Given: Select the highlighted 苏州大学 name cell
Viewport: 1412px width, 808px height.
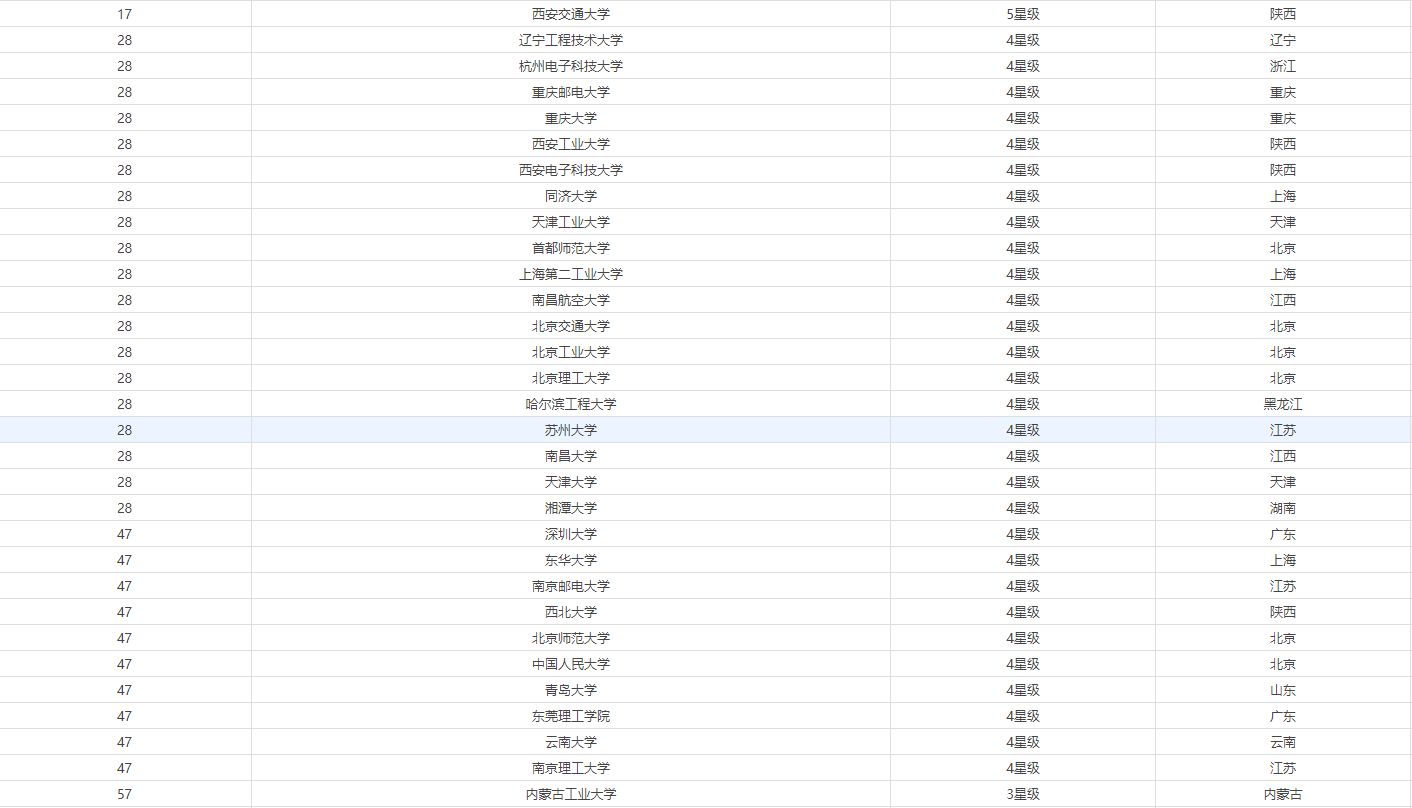Looking at the screenshot, I should click(x=570, y=430).
